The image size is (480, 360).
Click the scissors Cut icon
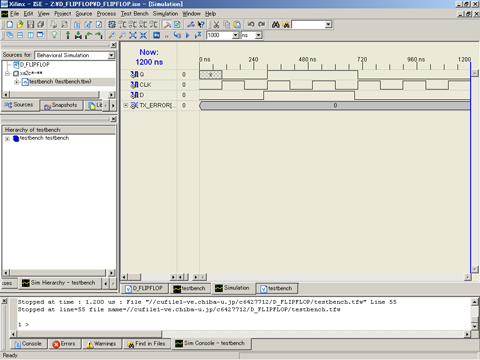point(216,24)
